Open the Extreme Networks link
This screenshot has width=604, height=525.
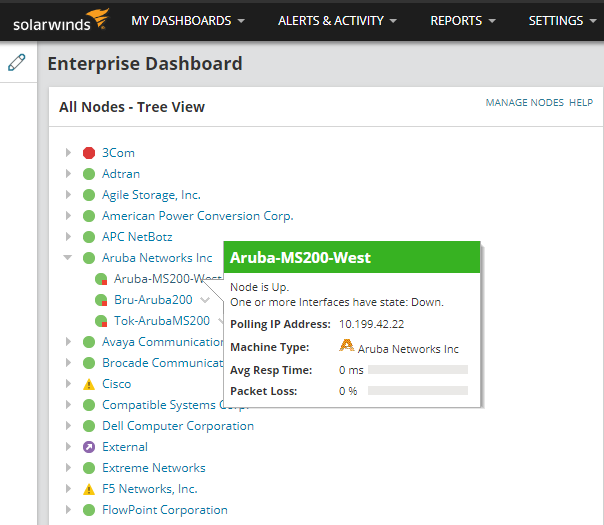pos(154,468)
